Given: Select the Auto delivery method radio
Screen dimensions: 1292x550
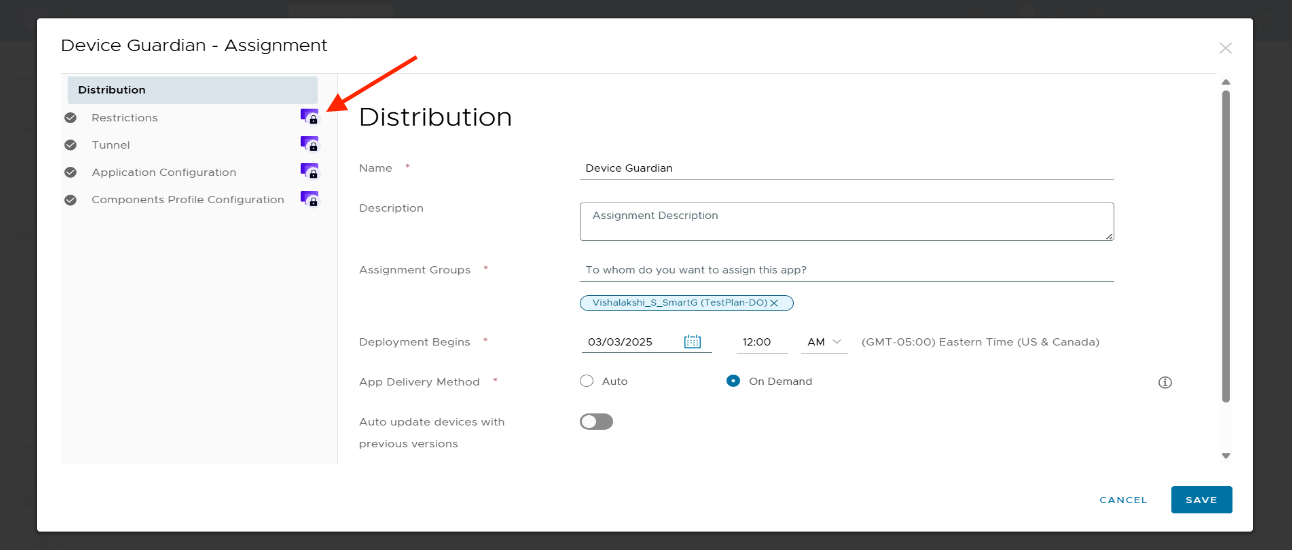Looking at the screenshot, I should tap(587, 381).
